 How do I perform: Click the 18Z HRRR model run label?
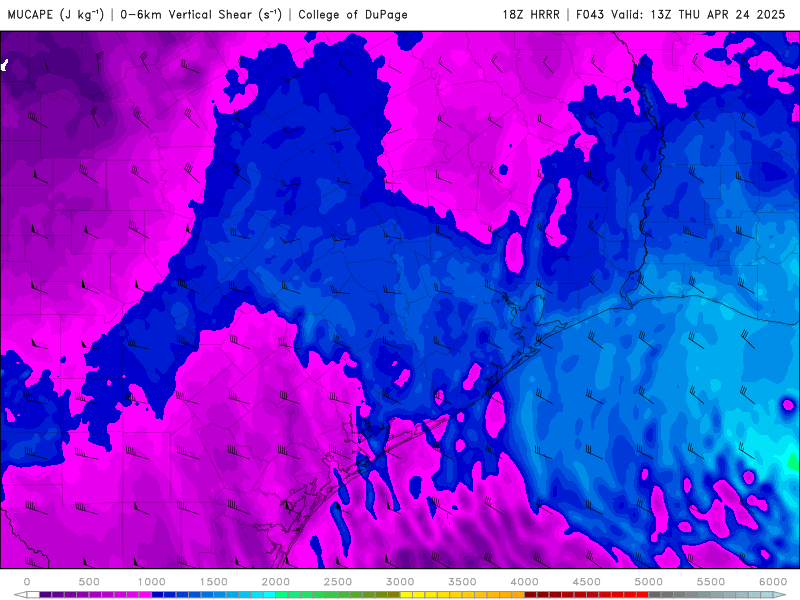(x=531, y=14)
